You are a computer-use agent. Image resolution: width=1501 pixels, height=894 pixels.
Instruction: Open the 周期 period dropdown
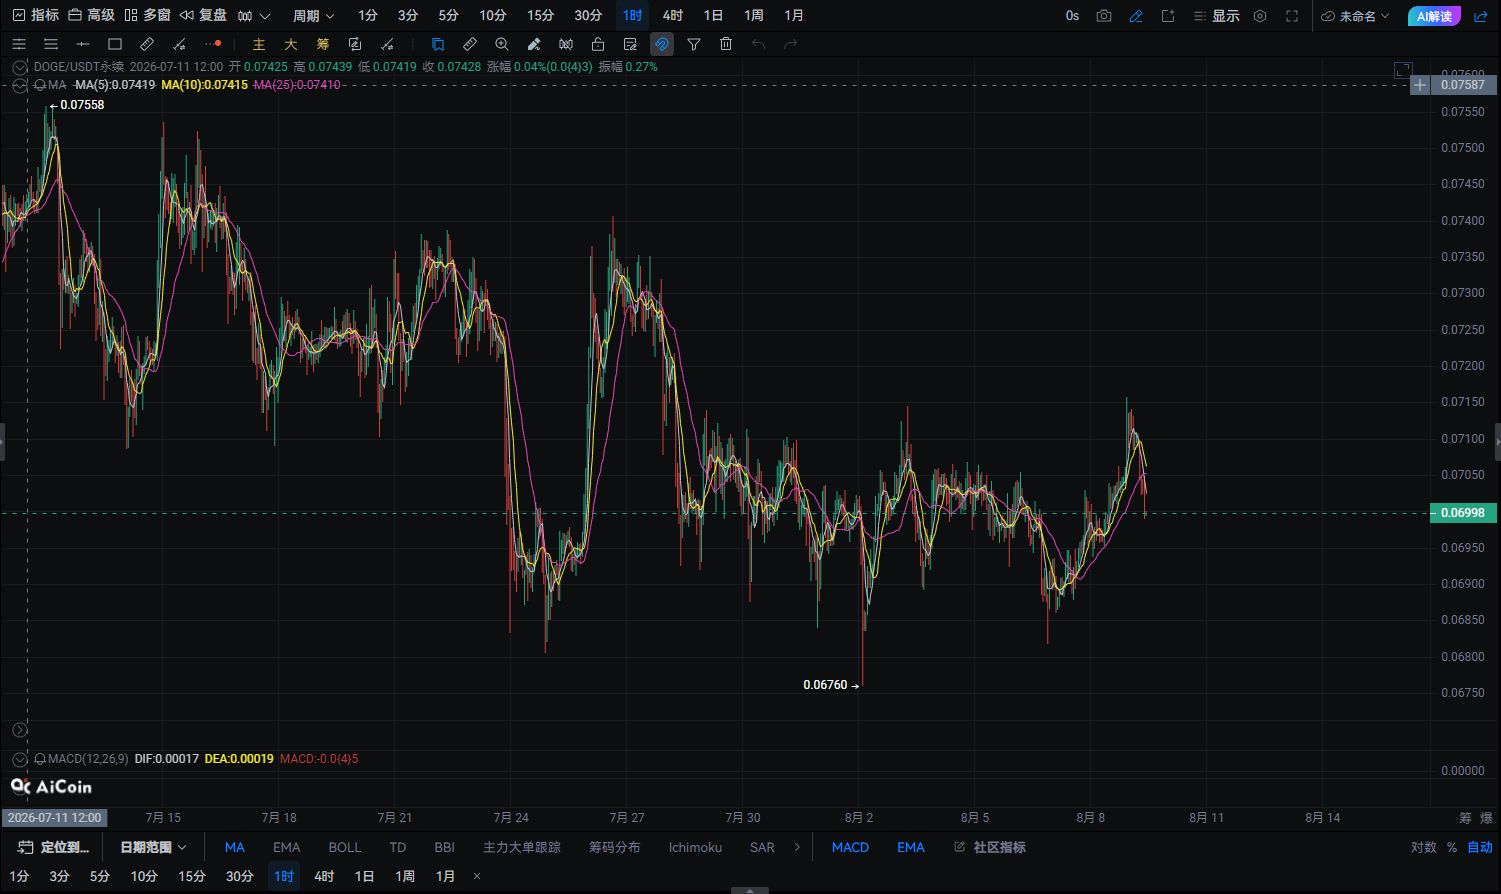314,16
